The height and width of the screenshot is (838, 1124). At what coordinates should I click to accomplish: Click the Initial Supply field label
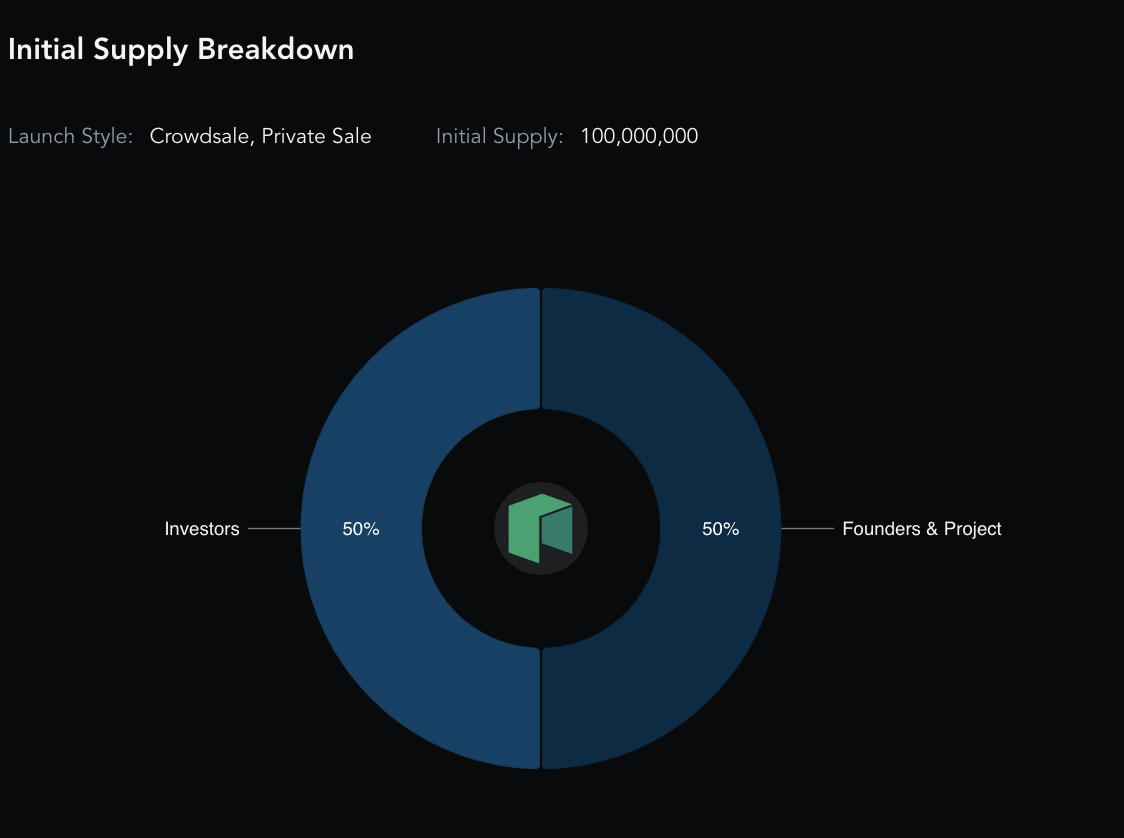tap(500, 136)
